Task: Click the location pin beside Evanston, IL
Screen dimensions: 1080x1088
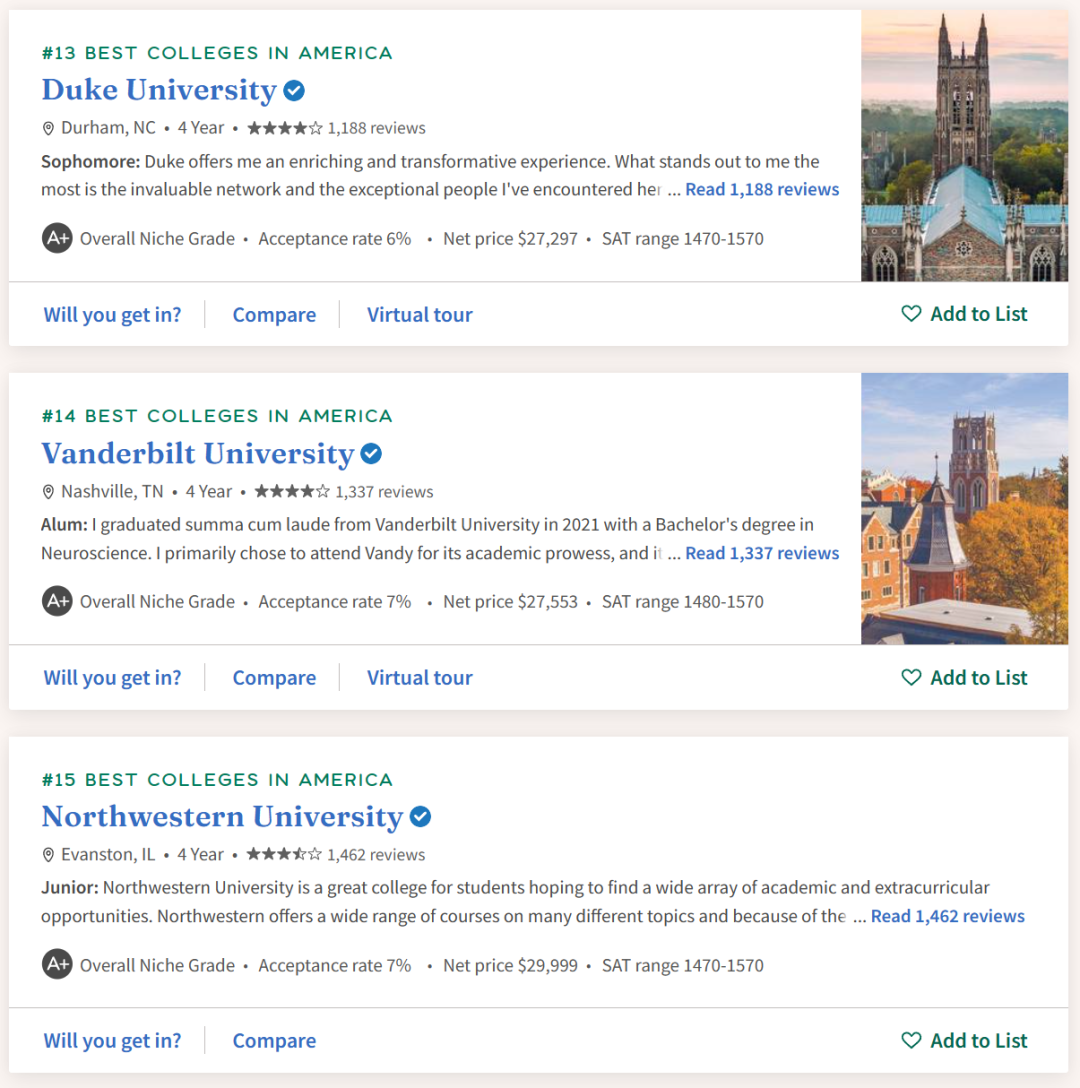Action: 48,855
